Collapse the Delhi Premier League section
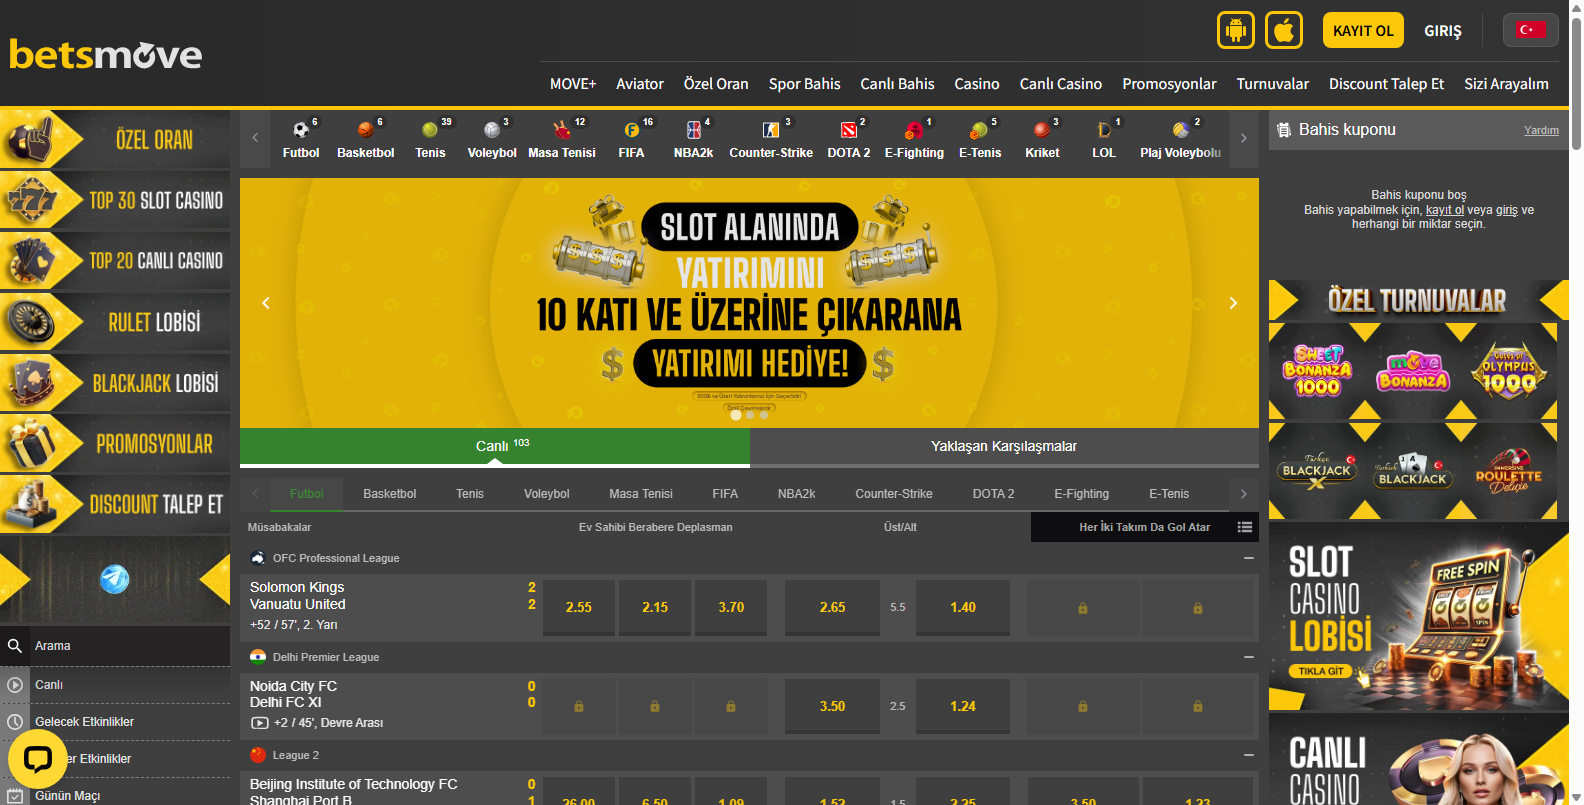1584x805 pixels. coord(1248,657)
